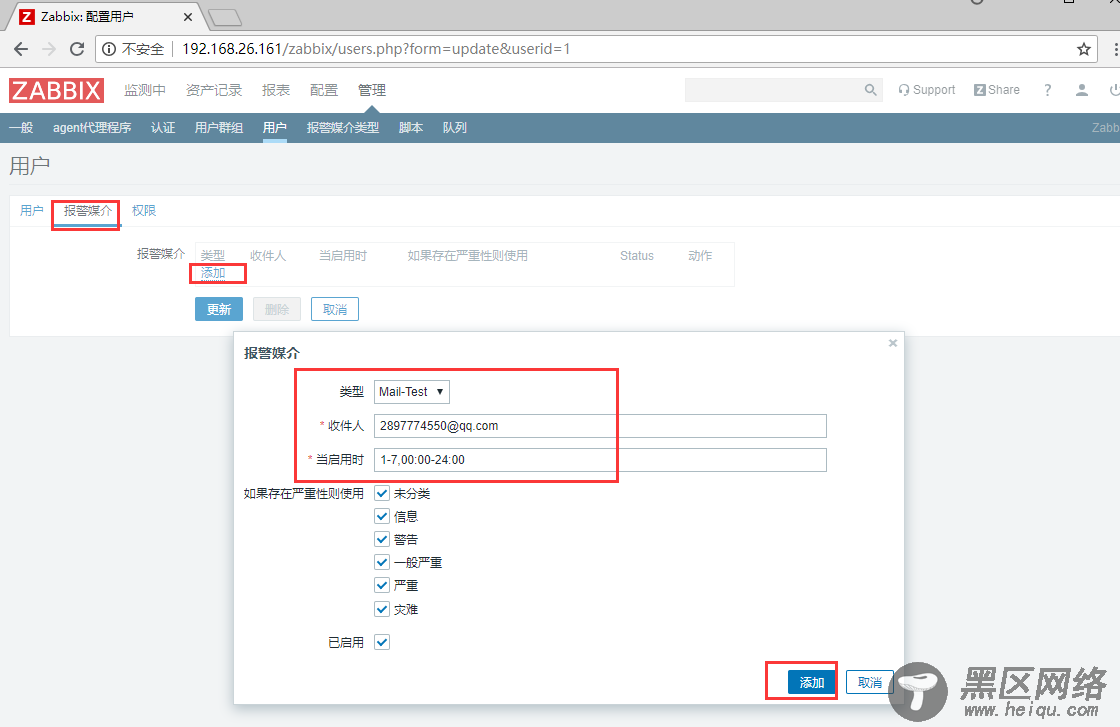Screen dimensions: 1120x727
Task: Toggle the 已启用 checkbox
Action: pyautogui.click(x=382, y=642)
